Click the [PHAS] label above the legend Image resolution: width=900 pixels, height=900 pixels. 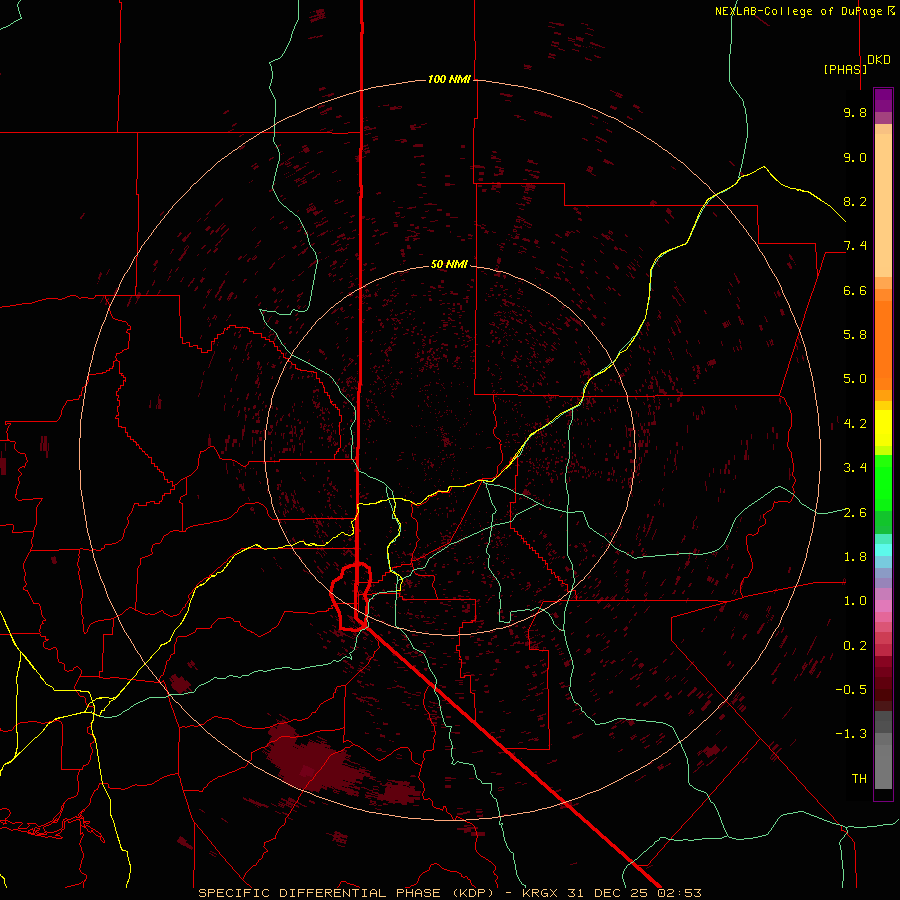(x=845, y=69)
